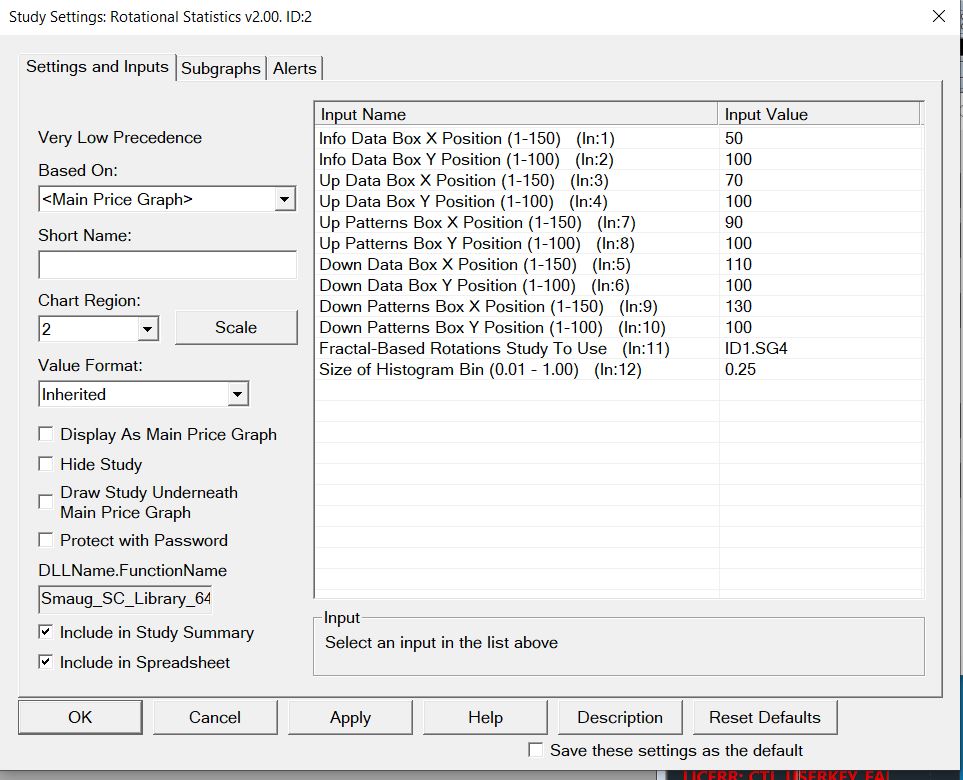Viewport: 963px width, 780px height.
Task: Open Help for this study
Action: (x=485, y=717)
